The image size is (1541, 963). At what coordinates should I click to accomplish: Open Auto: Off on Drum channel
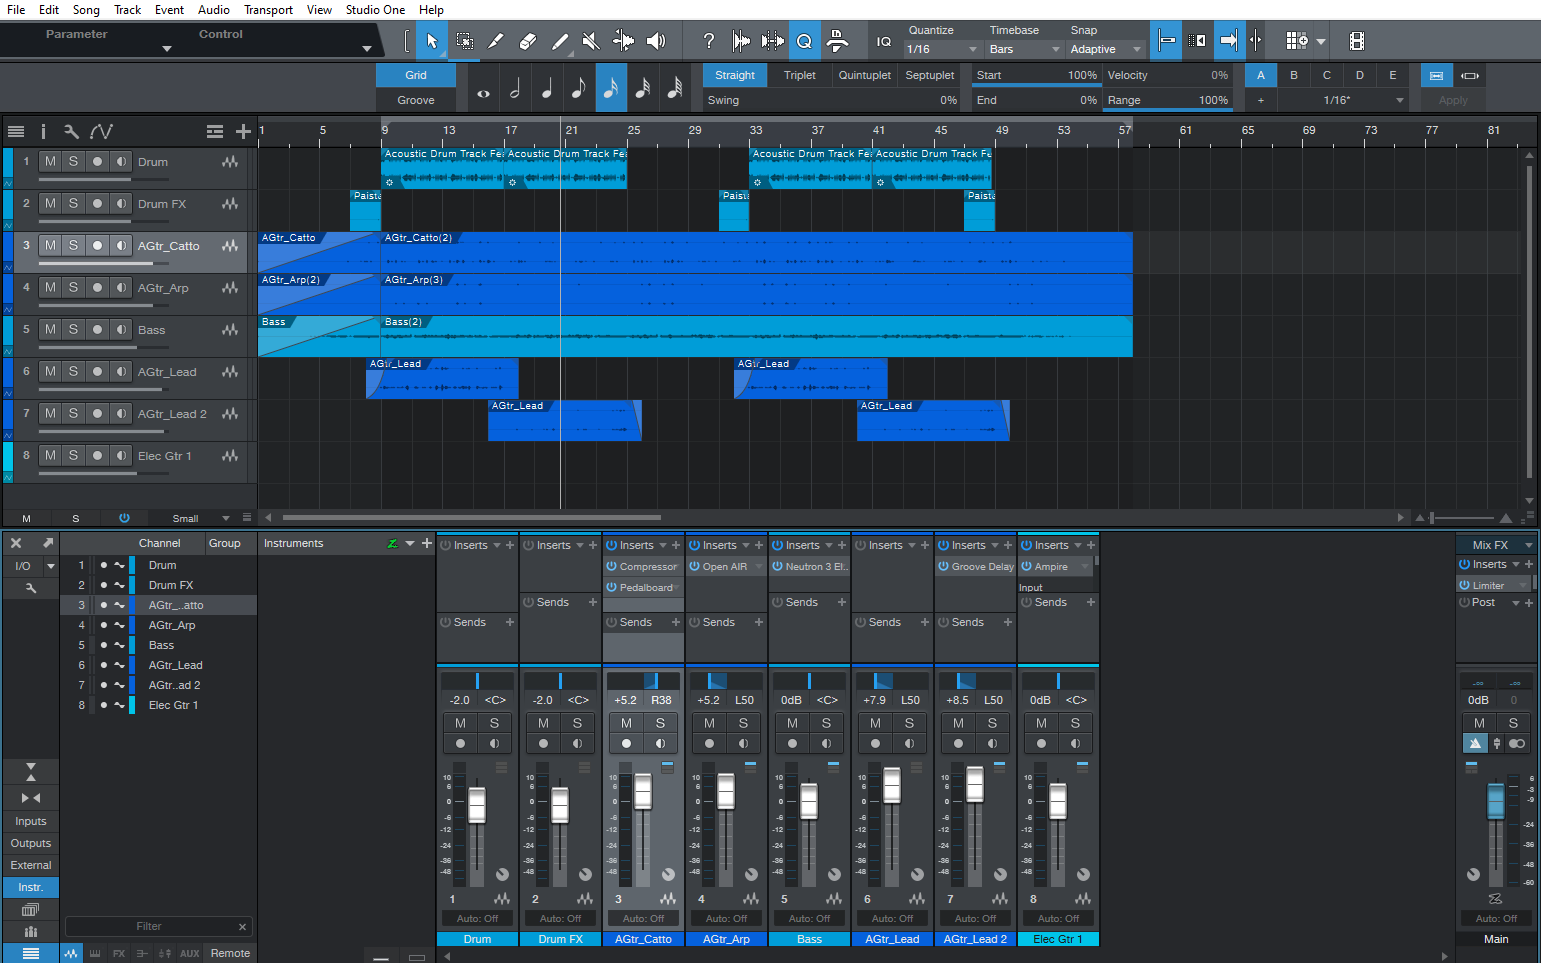pos(477,918)
